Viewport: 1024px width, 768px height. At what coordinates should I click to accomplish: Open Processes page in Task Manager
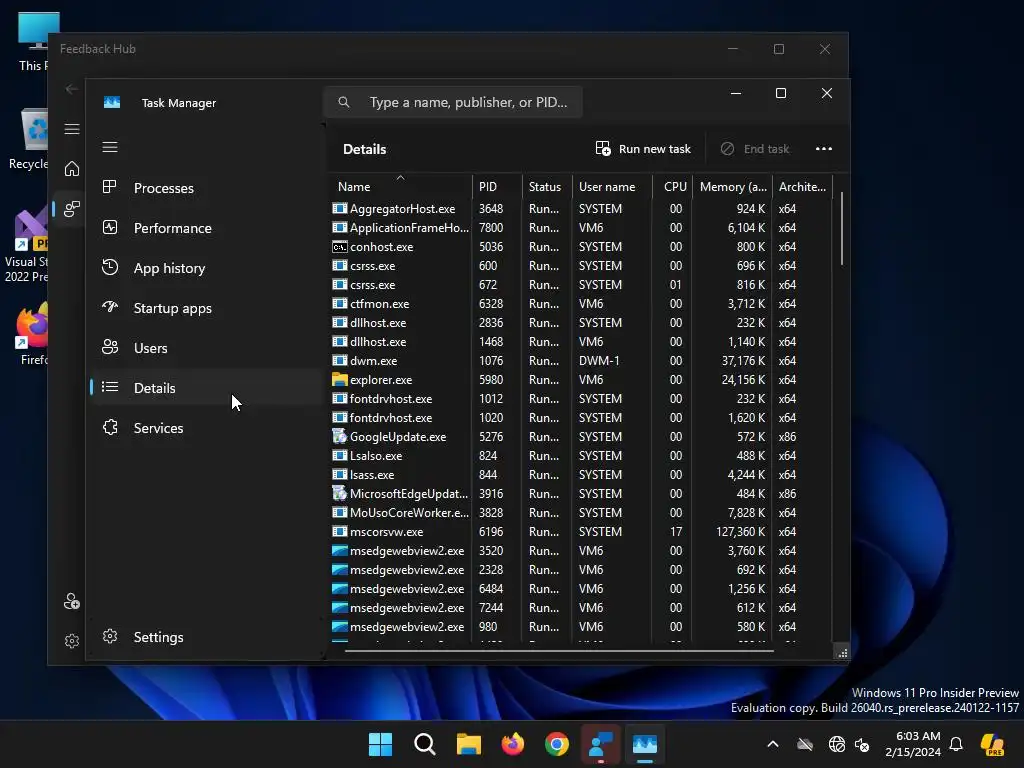206,188
